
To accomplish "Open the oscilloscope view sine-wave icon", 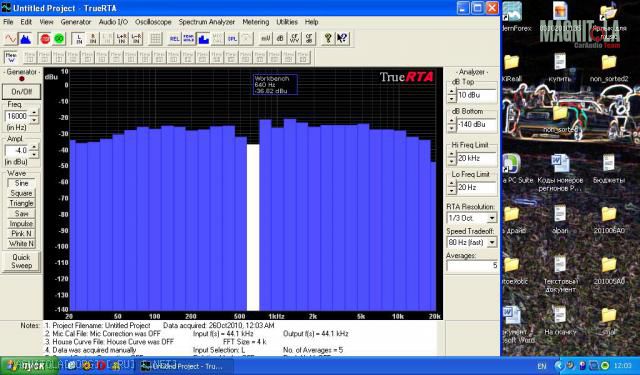I will pyautogui.click(x=11, y=39).
